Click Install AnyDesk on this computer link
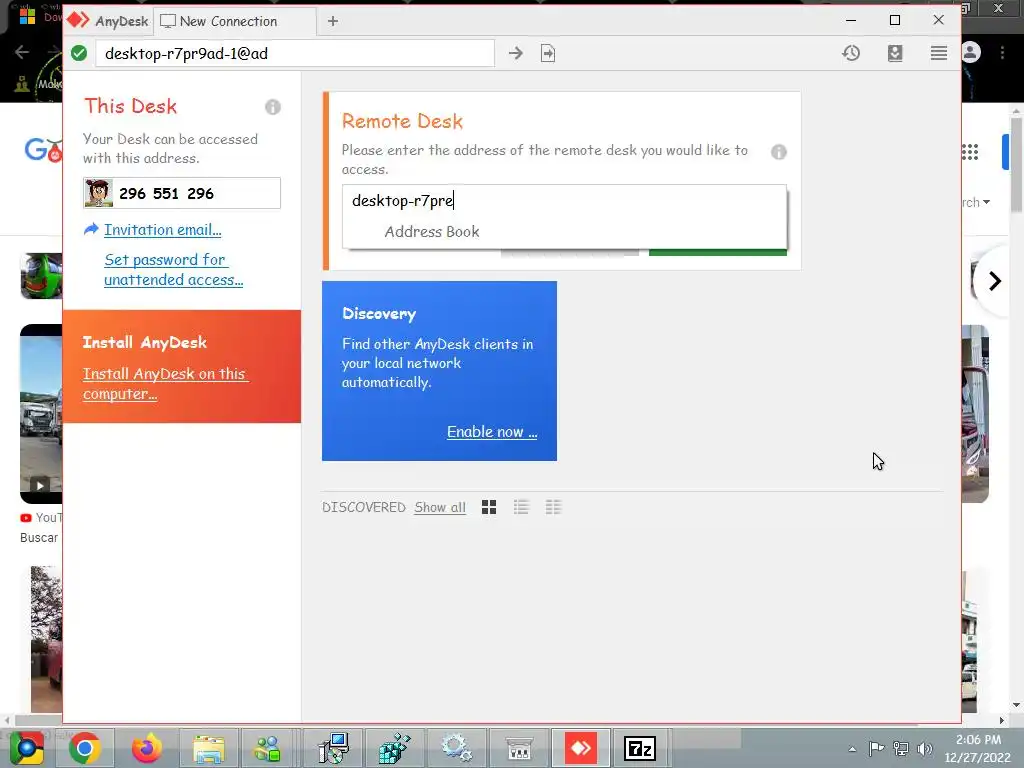The image size is (1024, 768). (x=165, y=383)
